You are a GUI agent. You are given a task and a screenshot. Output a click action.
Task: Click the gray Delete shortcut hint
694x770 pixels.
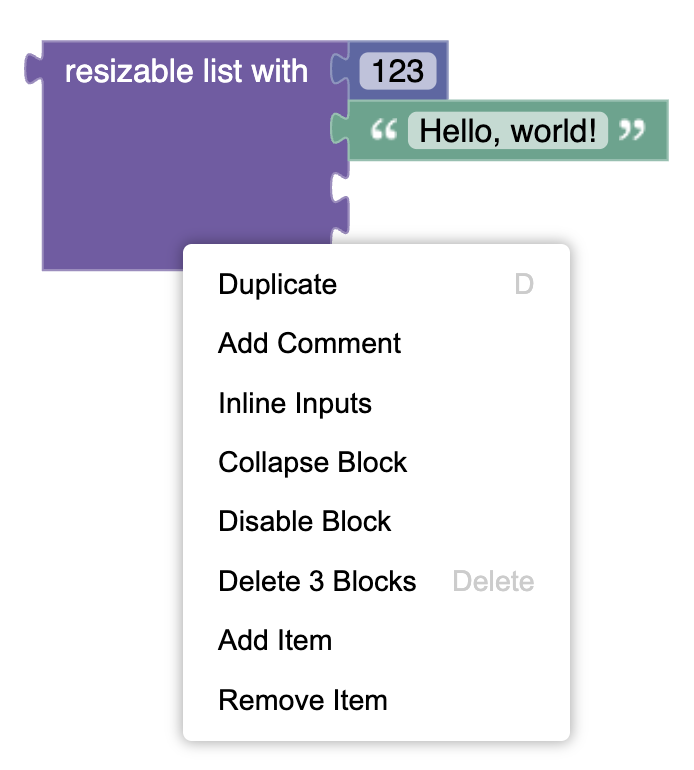pyautogui.click(x=493, y=581)
